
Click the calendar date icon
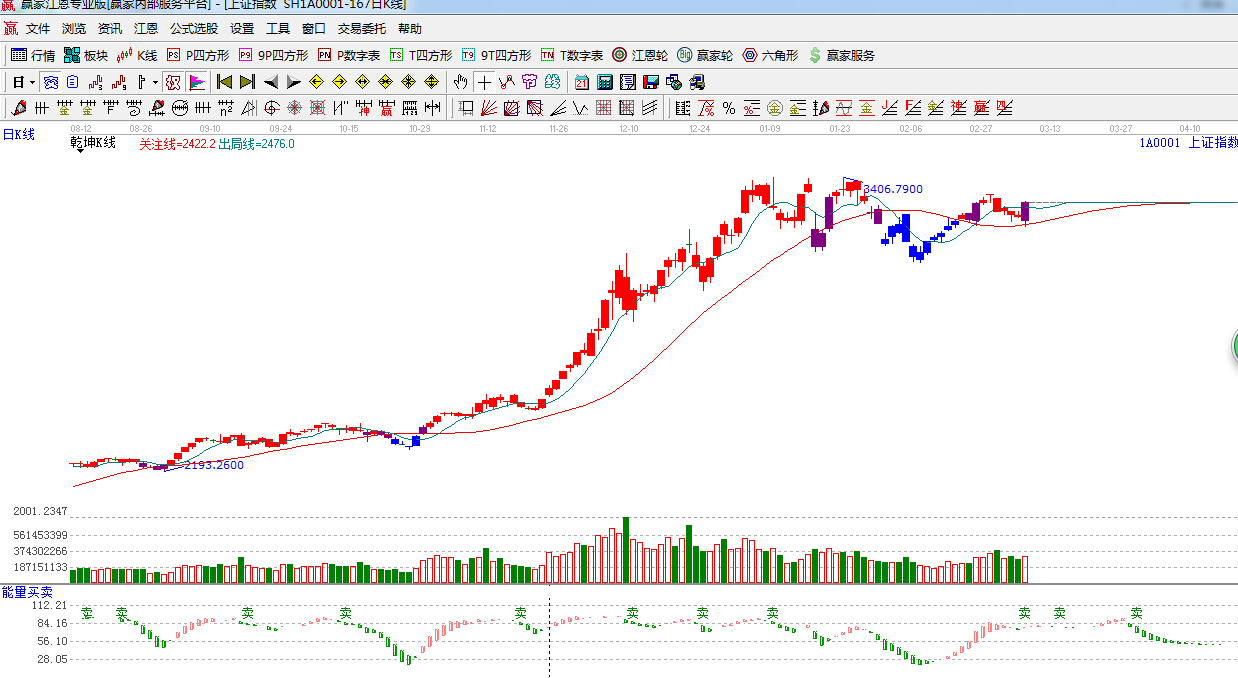coord(582,82)
